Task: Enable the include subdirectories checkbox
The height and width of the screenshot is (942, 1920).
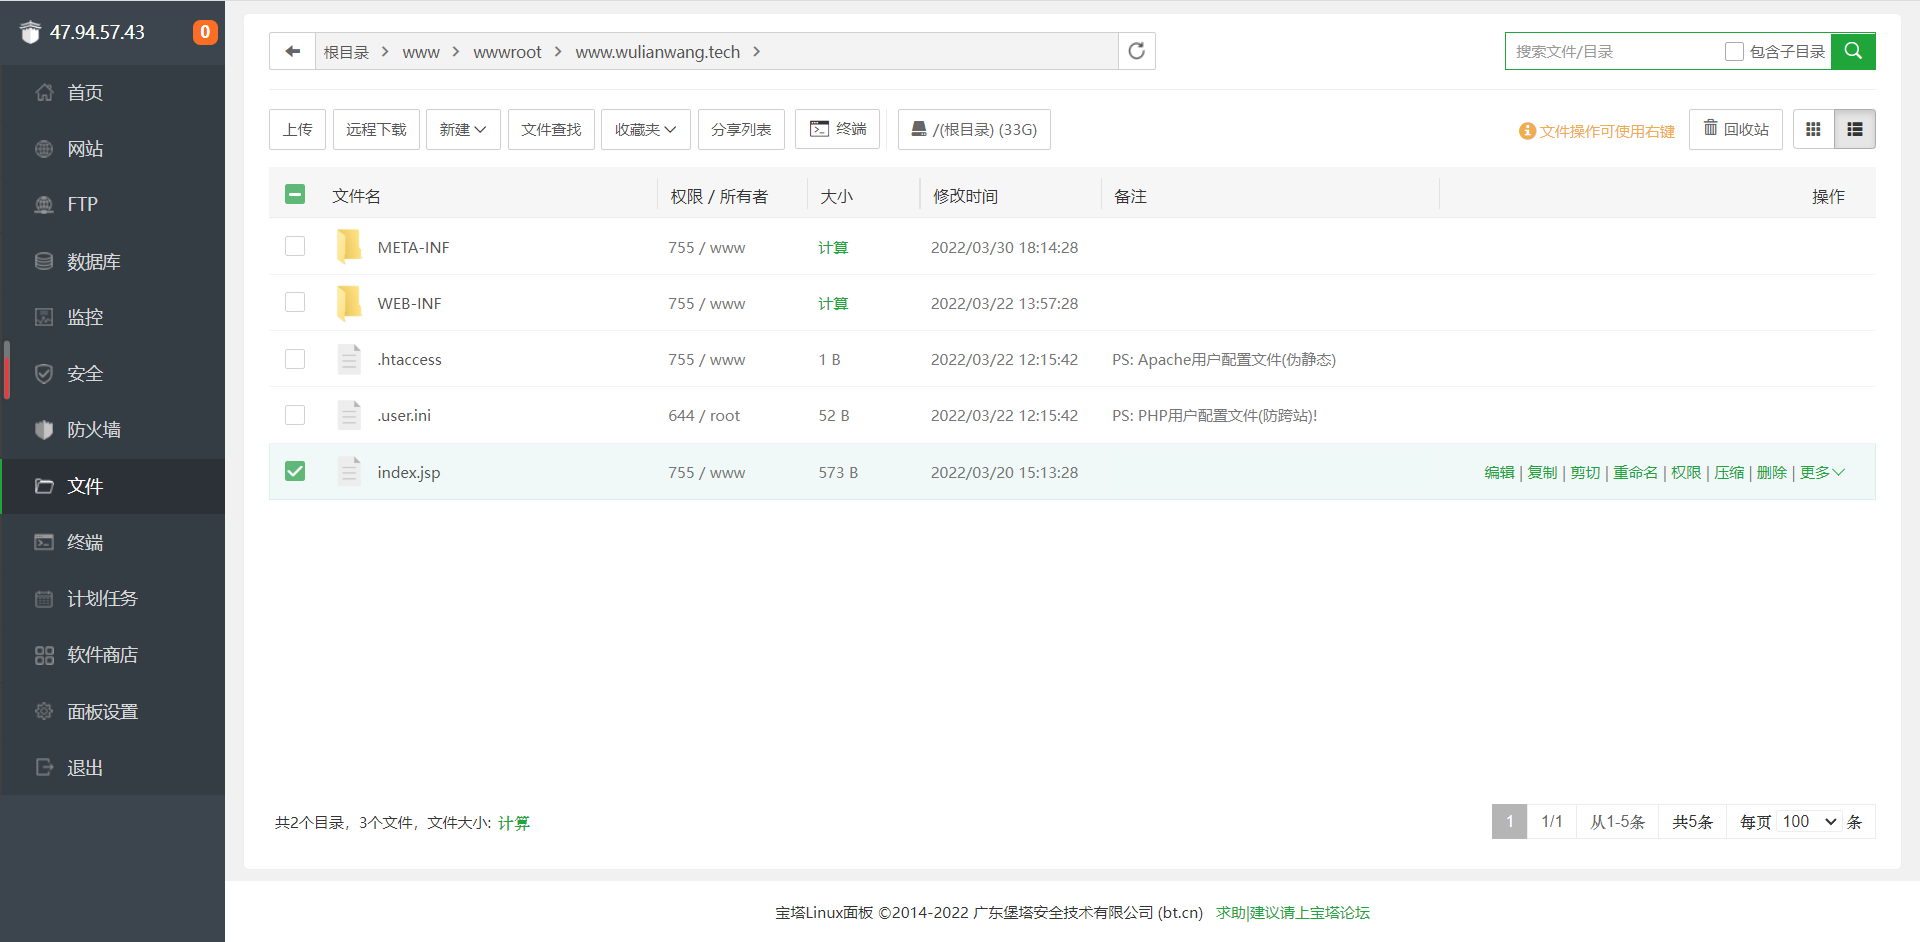Action: (x=1734, y=51)
